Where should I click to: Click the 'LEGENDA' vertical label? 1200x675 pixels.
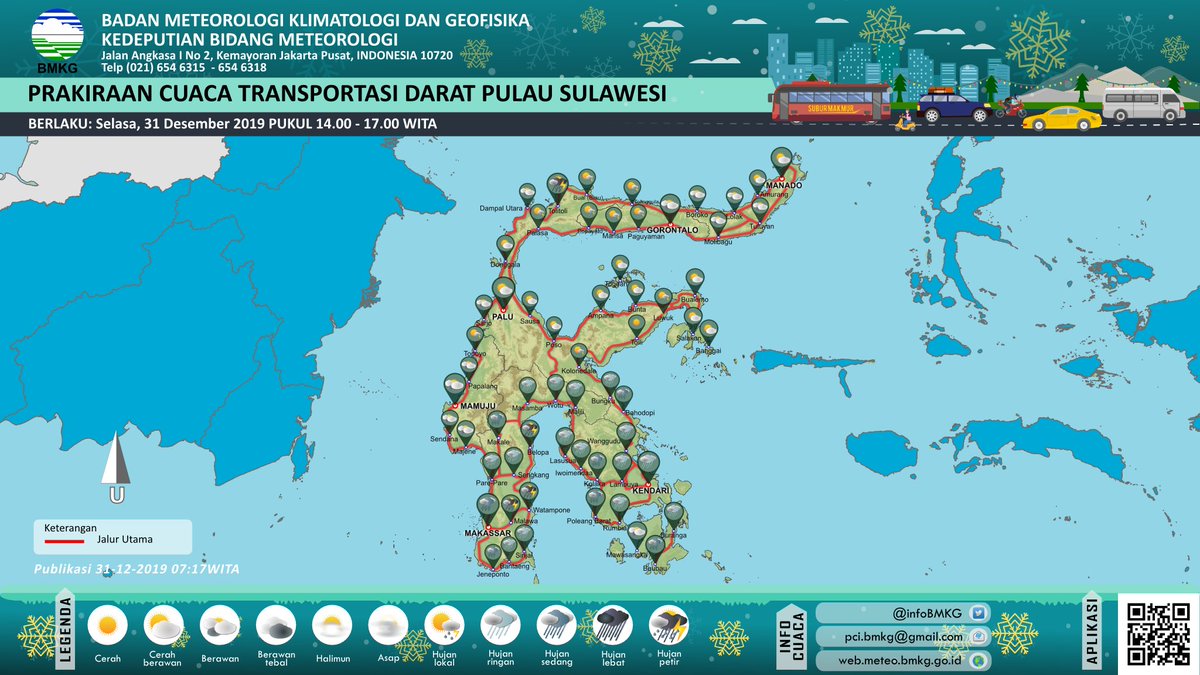66,630
